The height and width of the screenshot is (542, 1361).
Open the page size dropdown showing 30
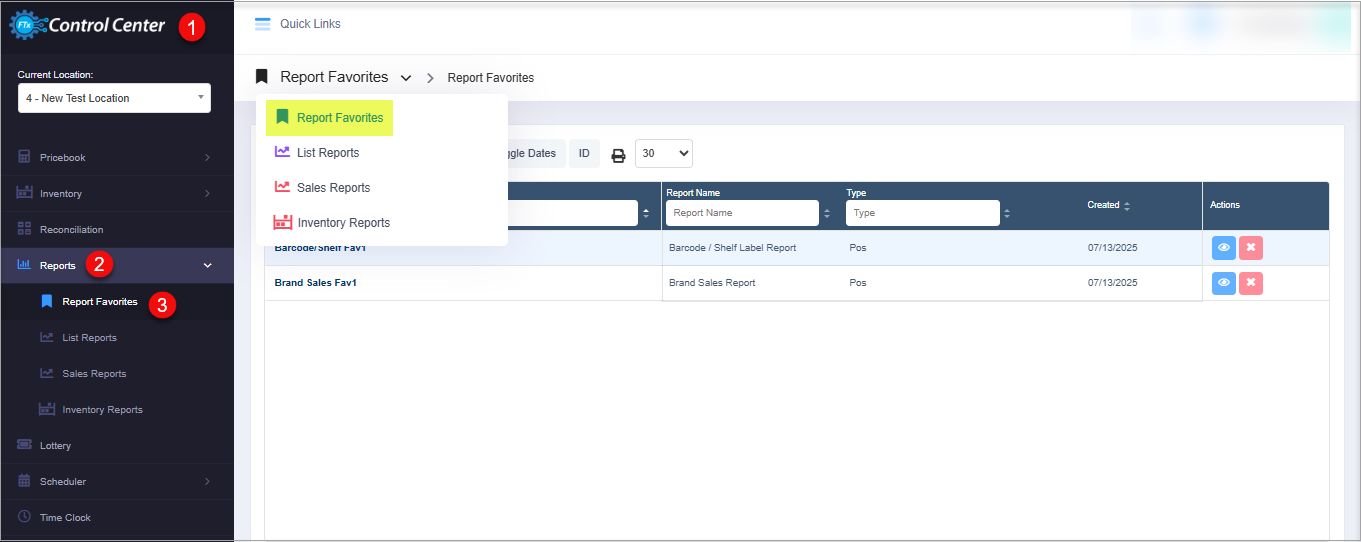pos(664,154)
